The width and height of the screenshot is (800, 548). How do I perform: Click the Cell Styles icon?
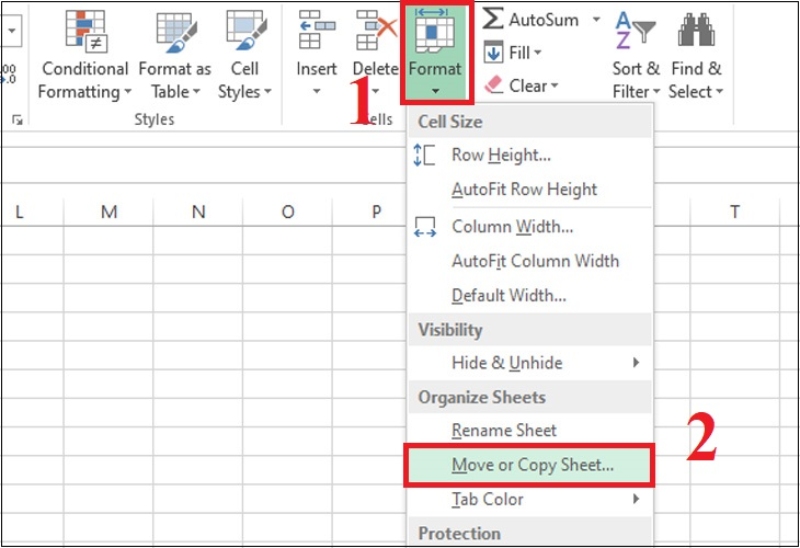pyautogui.click(x=245, y=31)
